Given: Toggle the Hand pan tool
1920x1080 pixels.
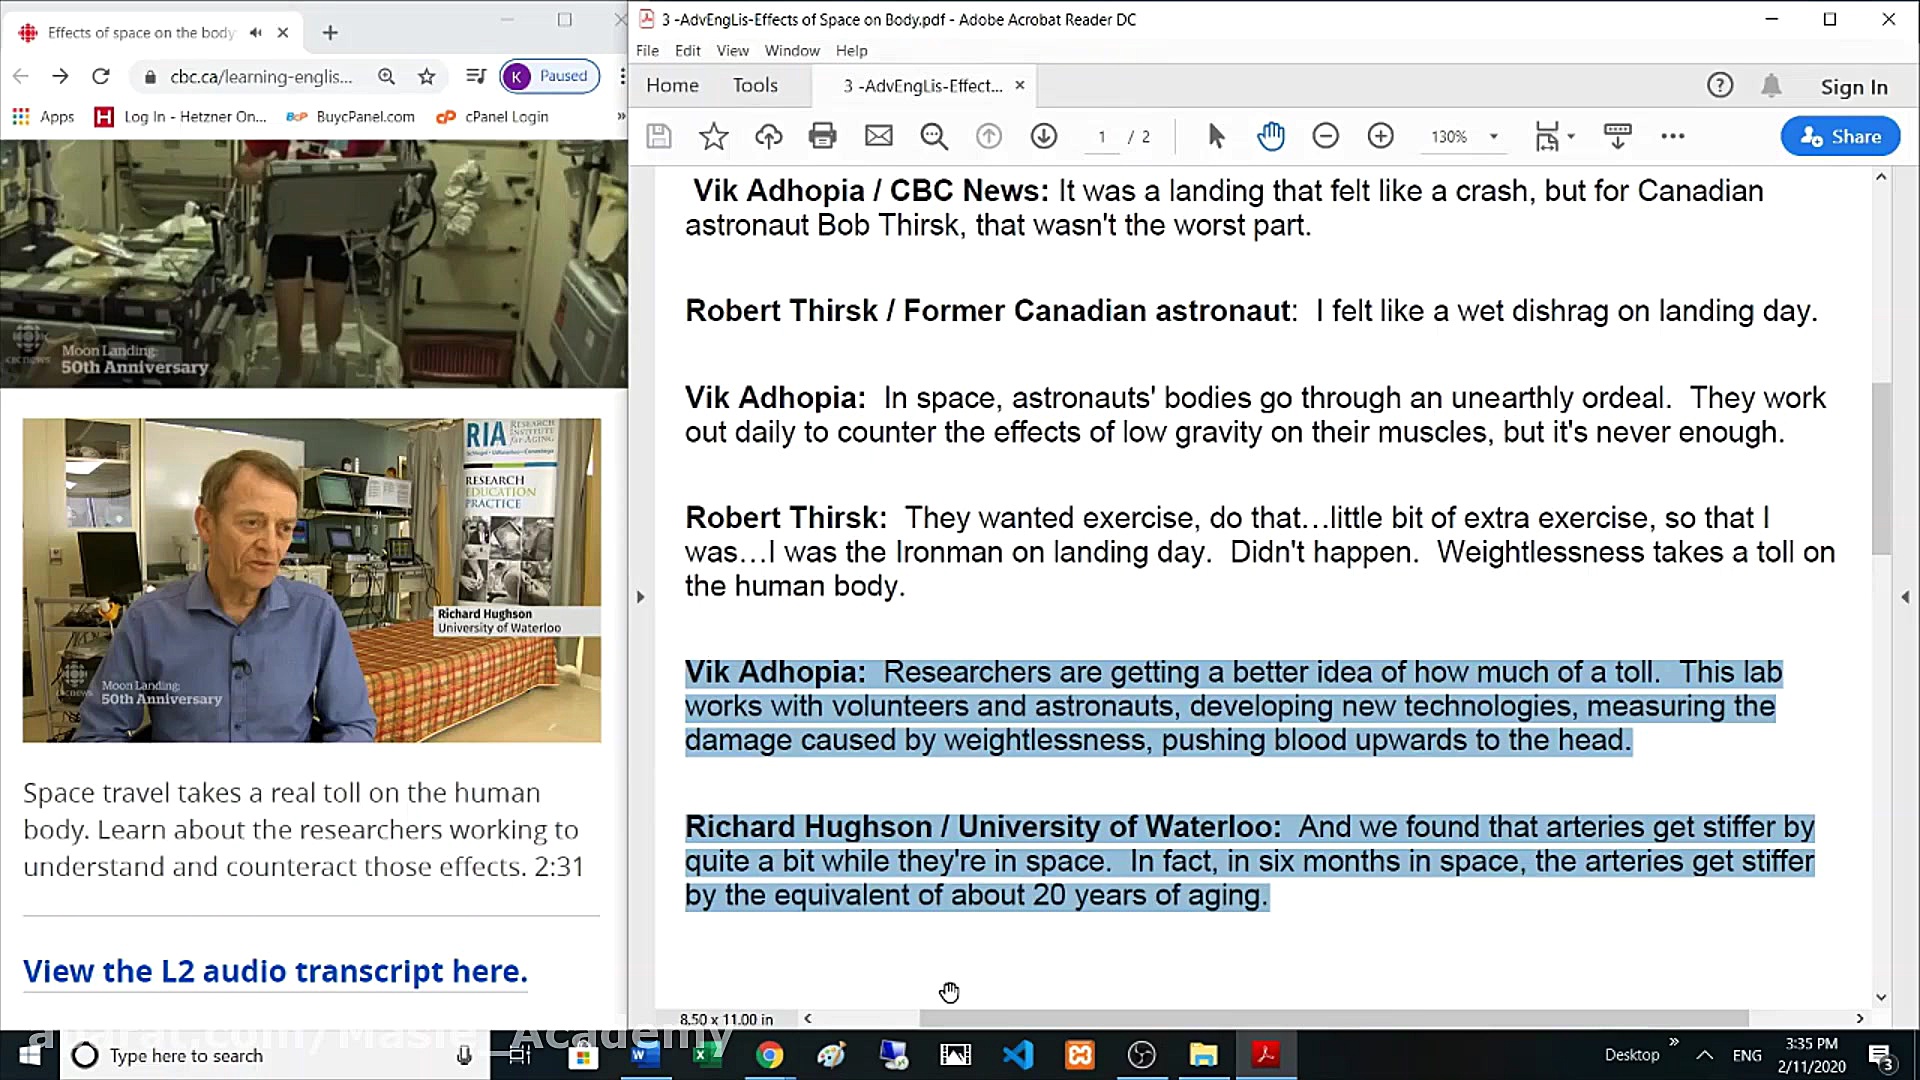Looking at the screenshot, I should [x=1270, y=136].
